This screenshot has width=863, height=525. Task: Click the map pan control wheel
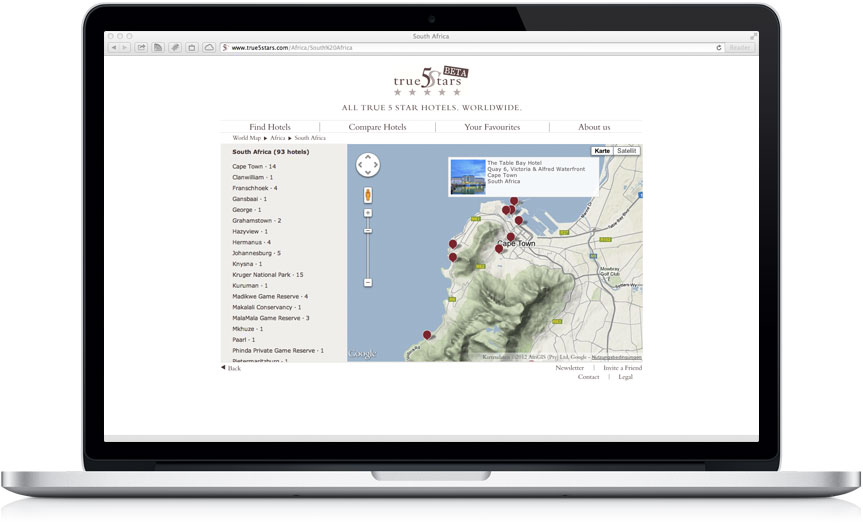click(368, 165)
